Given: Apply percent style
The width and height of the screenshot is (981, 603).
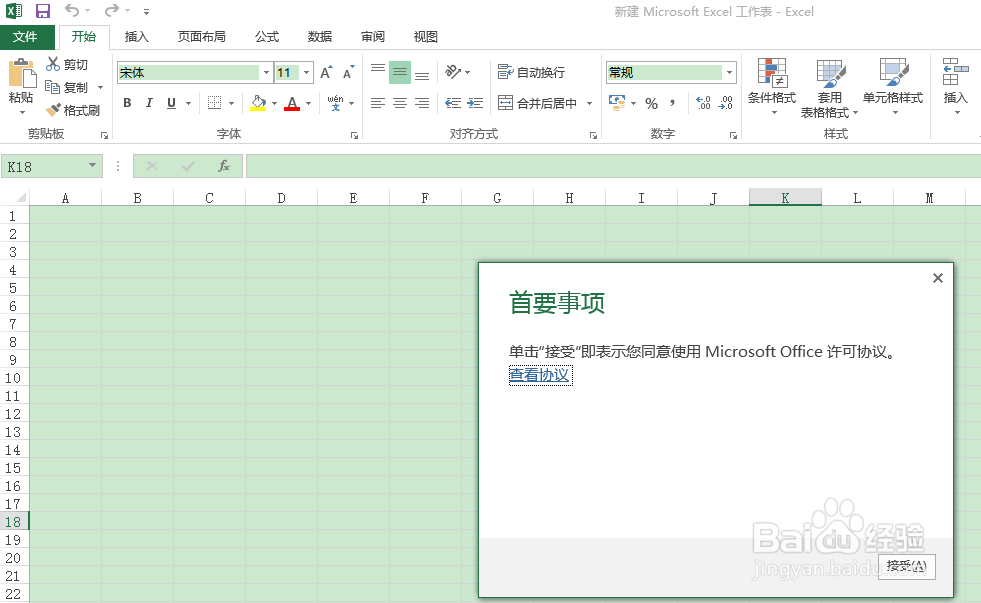Looking at the screenshot, I should click(651, 103).
